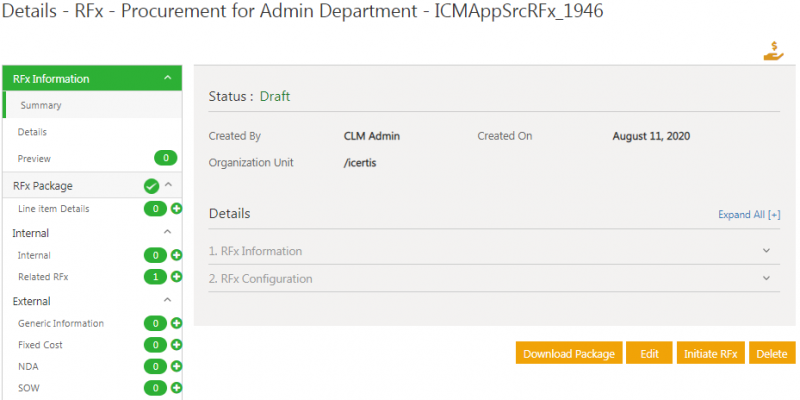Open the Summary item in sidebar
800x400 pixels.
point(41,105)
